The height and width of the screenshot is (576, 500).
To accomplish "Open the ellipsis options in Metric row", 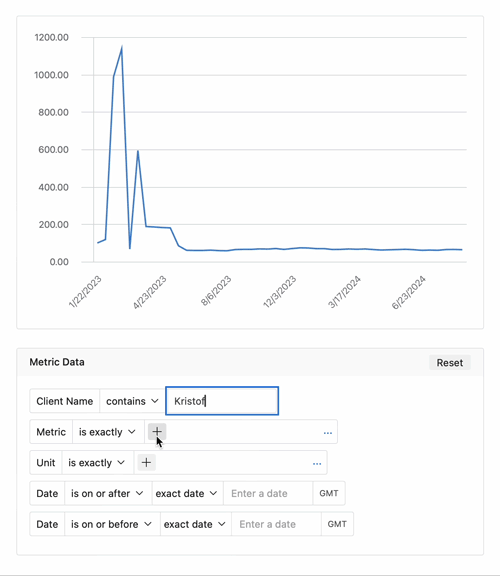I will 328,433.
